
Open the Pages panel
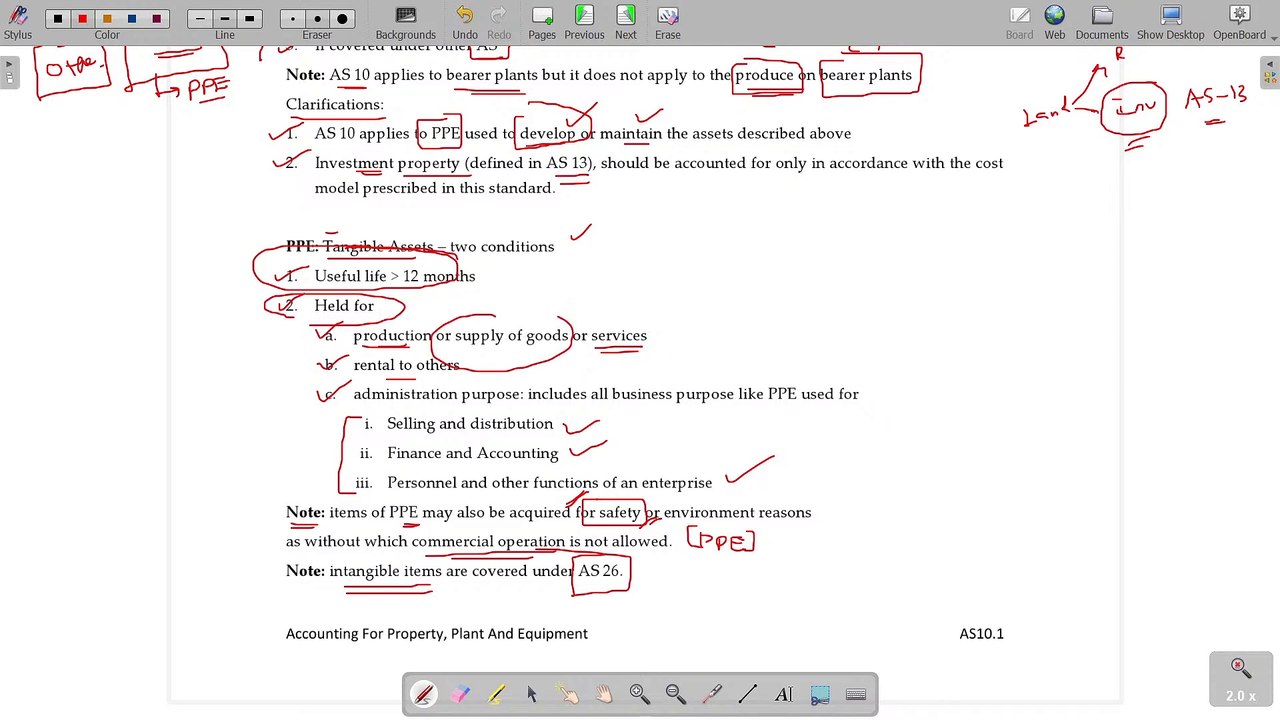542,22
